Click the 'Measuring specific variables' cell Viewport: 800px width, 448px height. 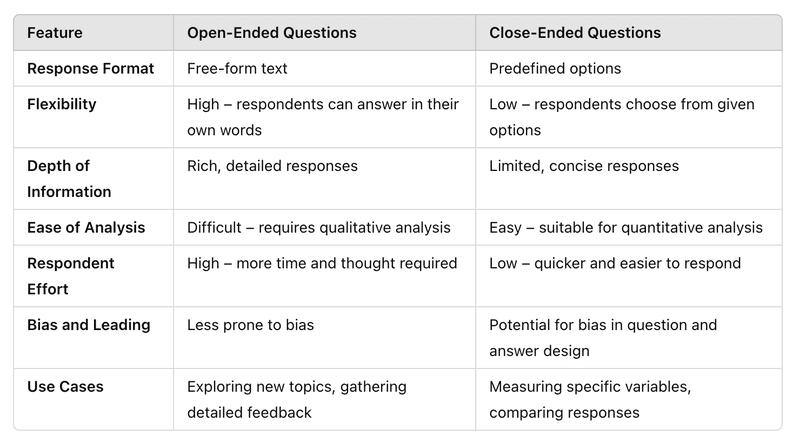pyautogui.click(x=587, y=386)
